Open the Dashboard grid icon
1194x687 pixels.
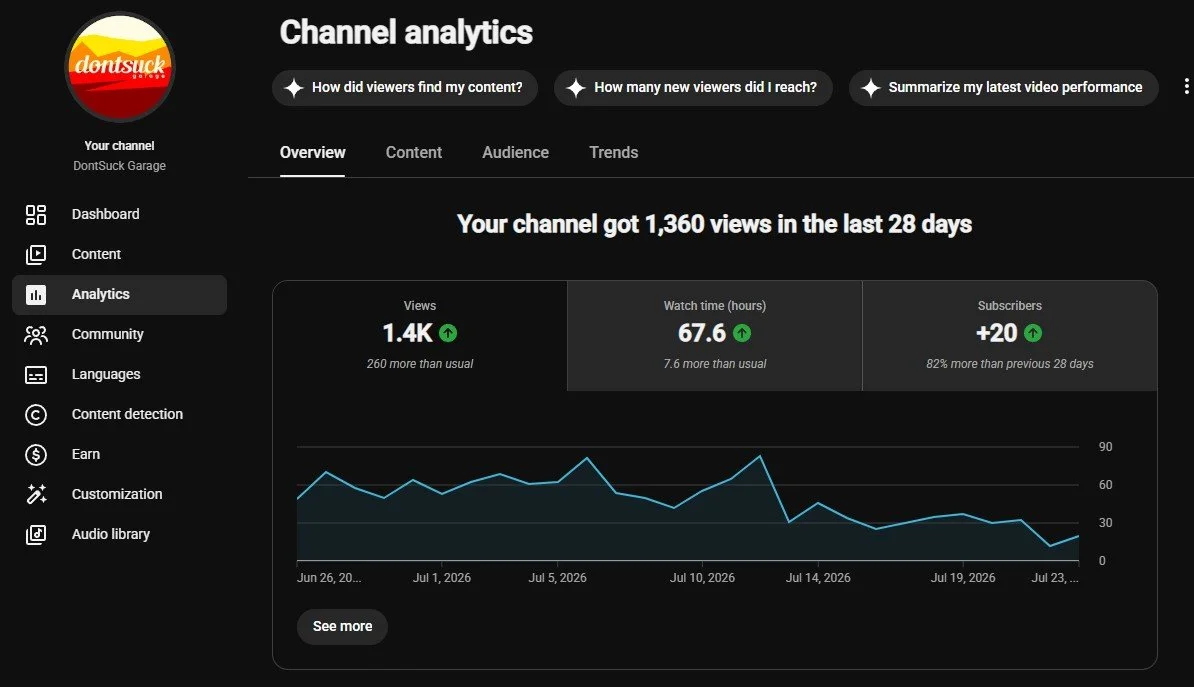tap(36, 215)
